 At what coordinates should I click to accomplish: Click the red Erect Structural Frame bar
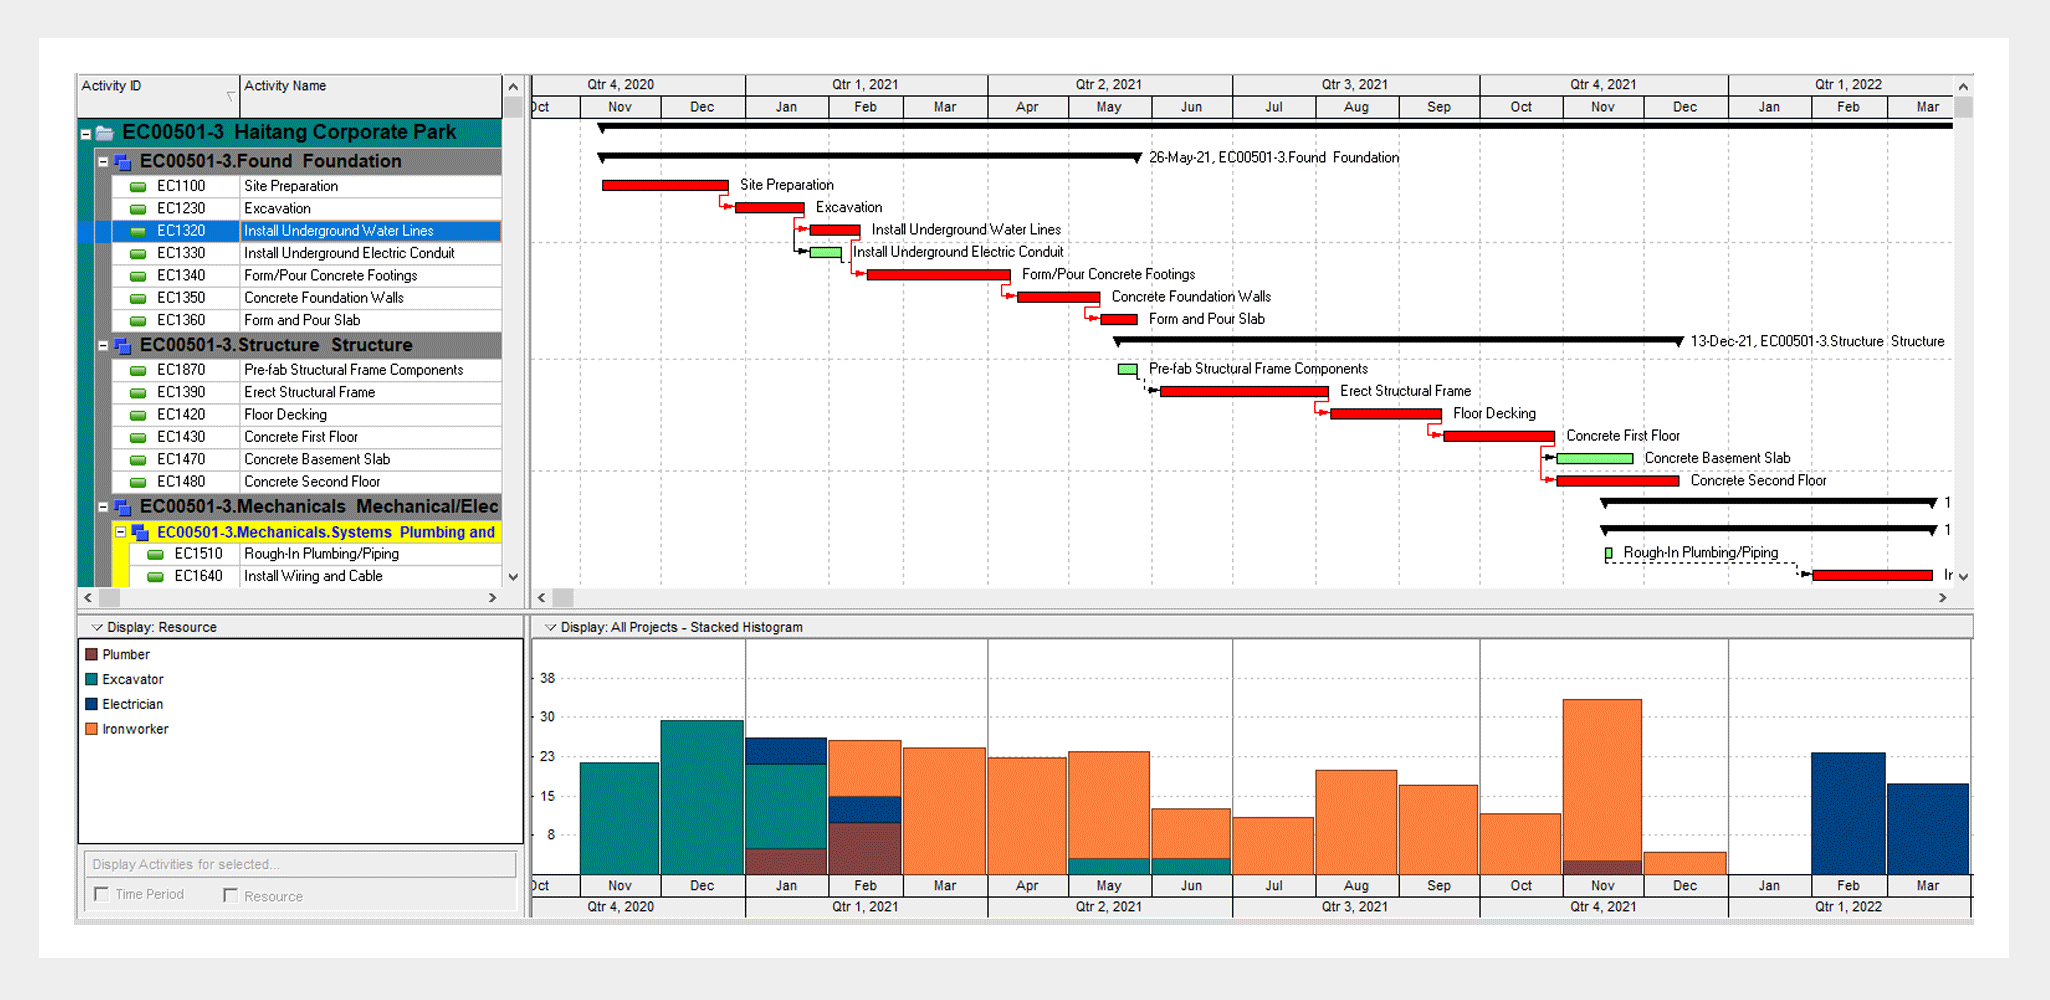[1243, 391]
